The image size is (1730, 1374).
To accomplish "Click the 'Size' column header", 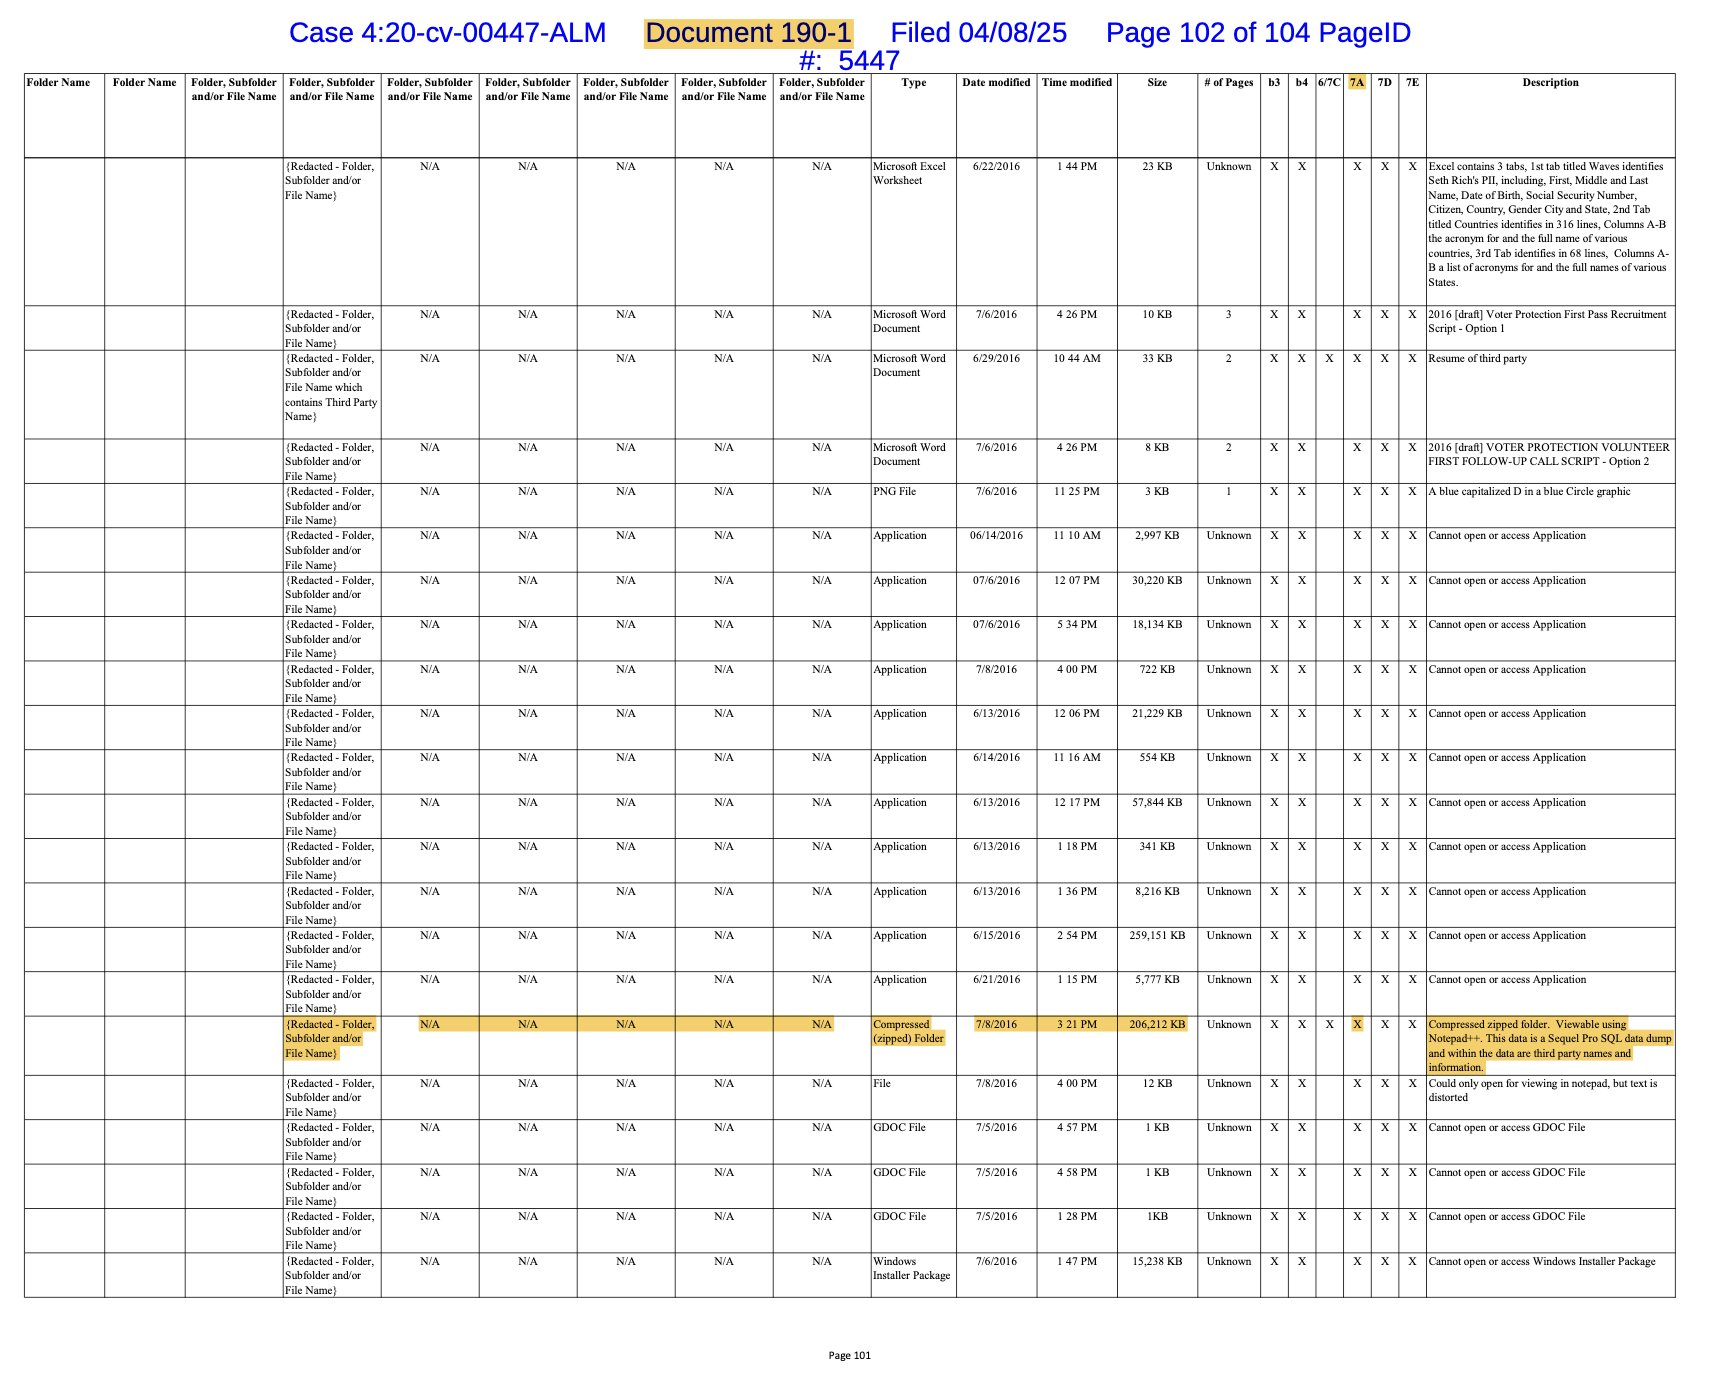I will pyautogui.click(x=1157, y=83).
